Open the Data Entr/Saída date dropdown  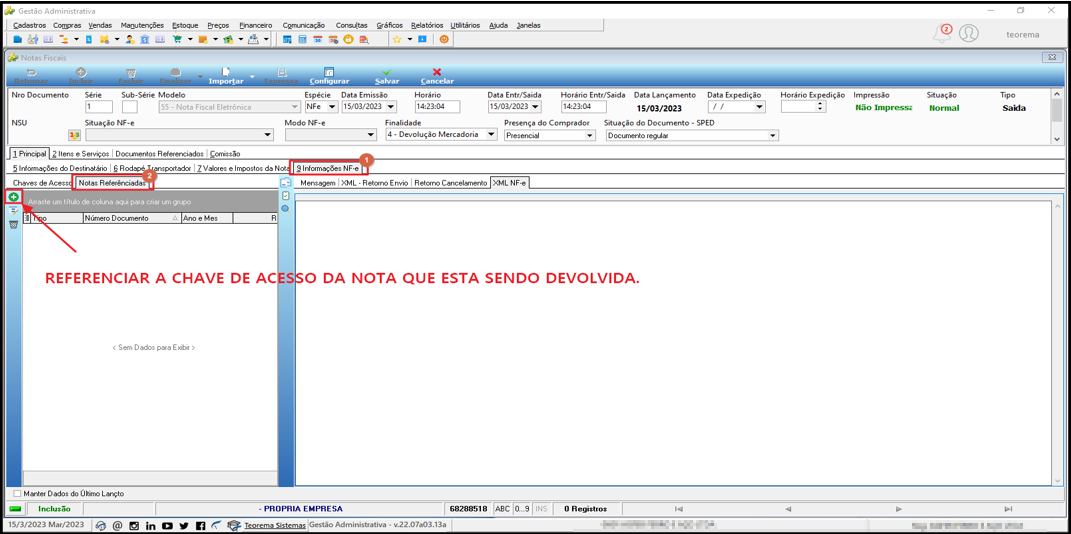(x=537, y=107)
